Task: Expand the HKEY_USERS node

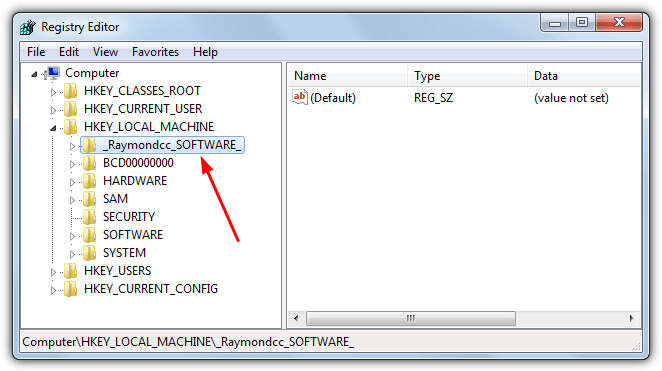Action: (x=53, y=272)
